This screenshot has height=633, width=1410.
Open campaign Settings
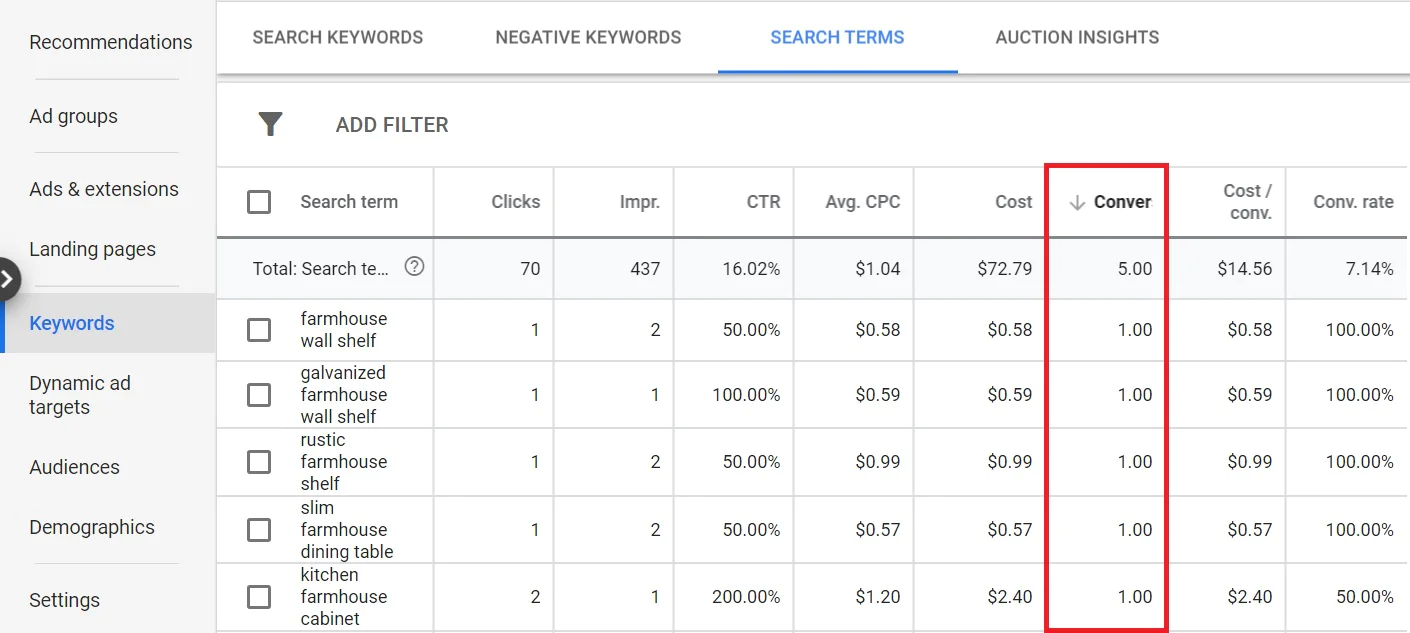click(x=64, y=600)
